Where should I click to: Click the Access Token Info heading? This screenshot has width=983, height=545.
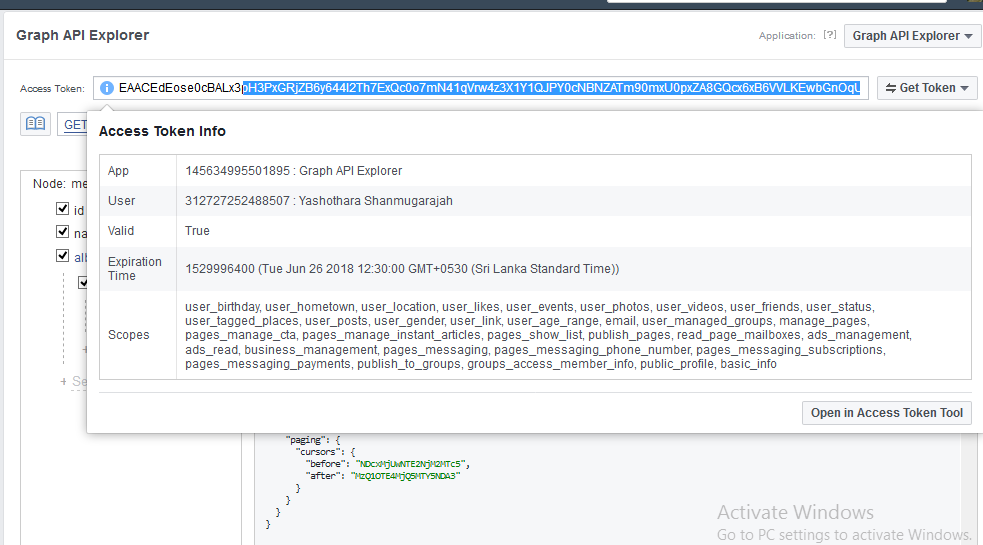[x=162, y=131]
